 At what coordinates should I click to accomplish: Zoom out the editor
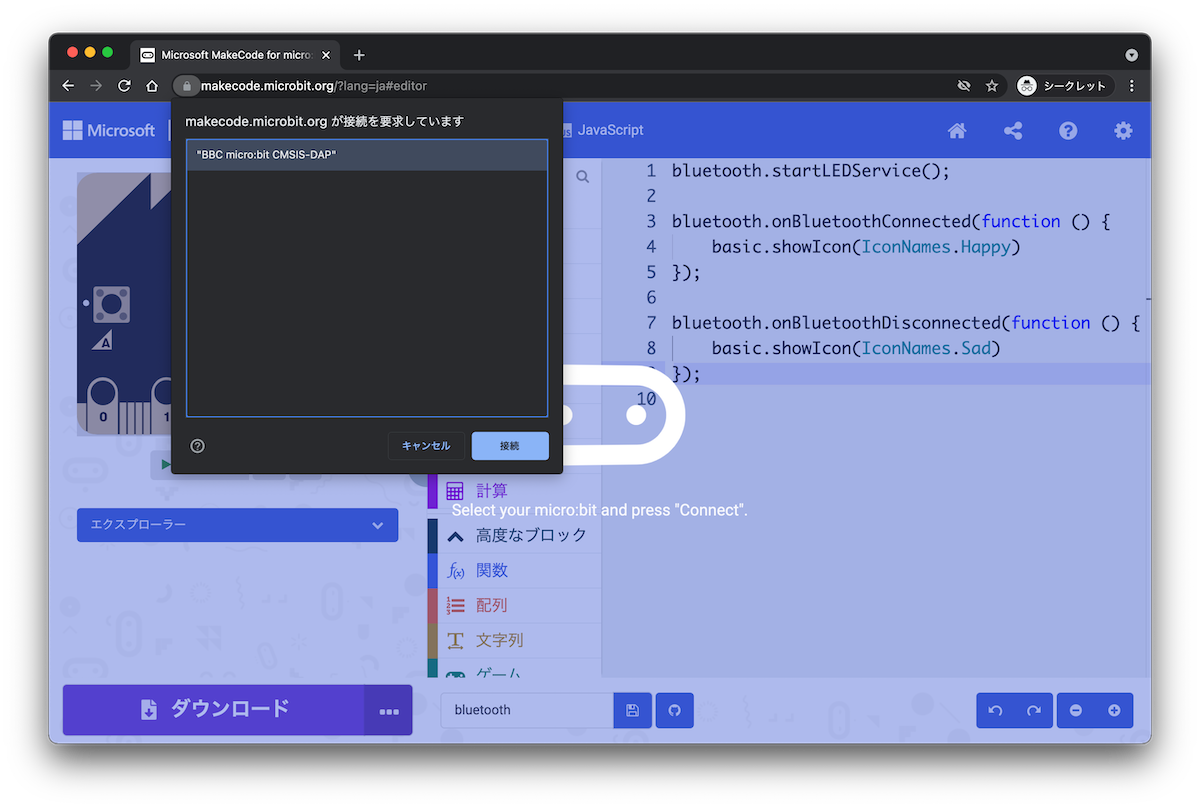pos(1076,710)
